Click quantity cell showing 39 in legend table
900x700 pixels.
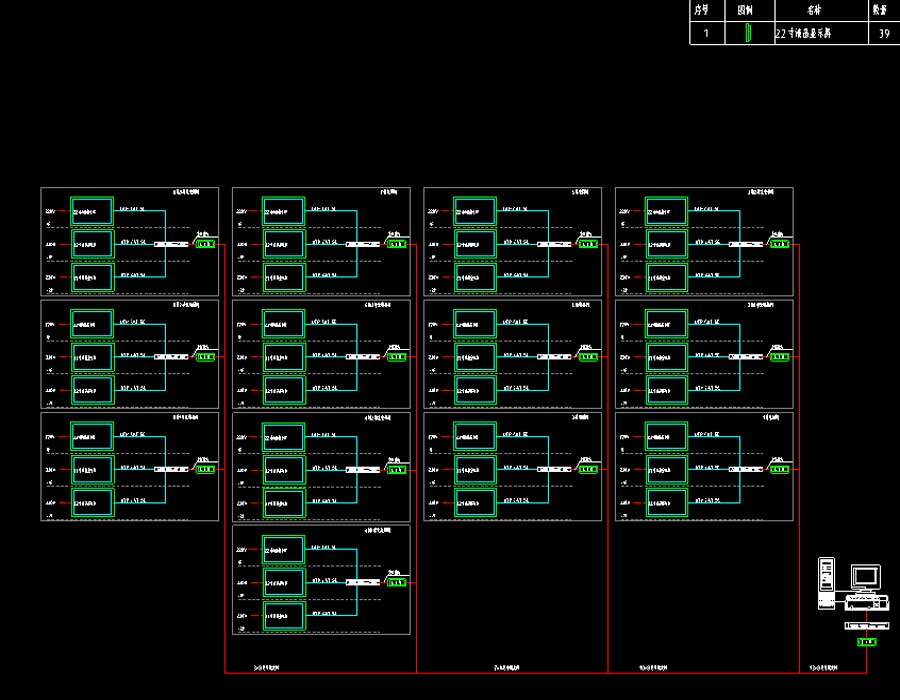pyautogui.click(x=883, y=33)
